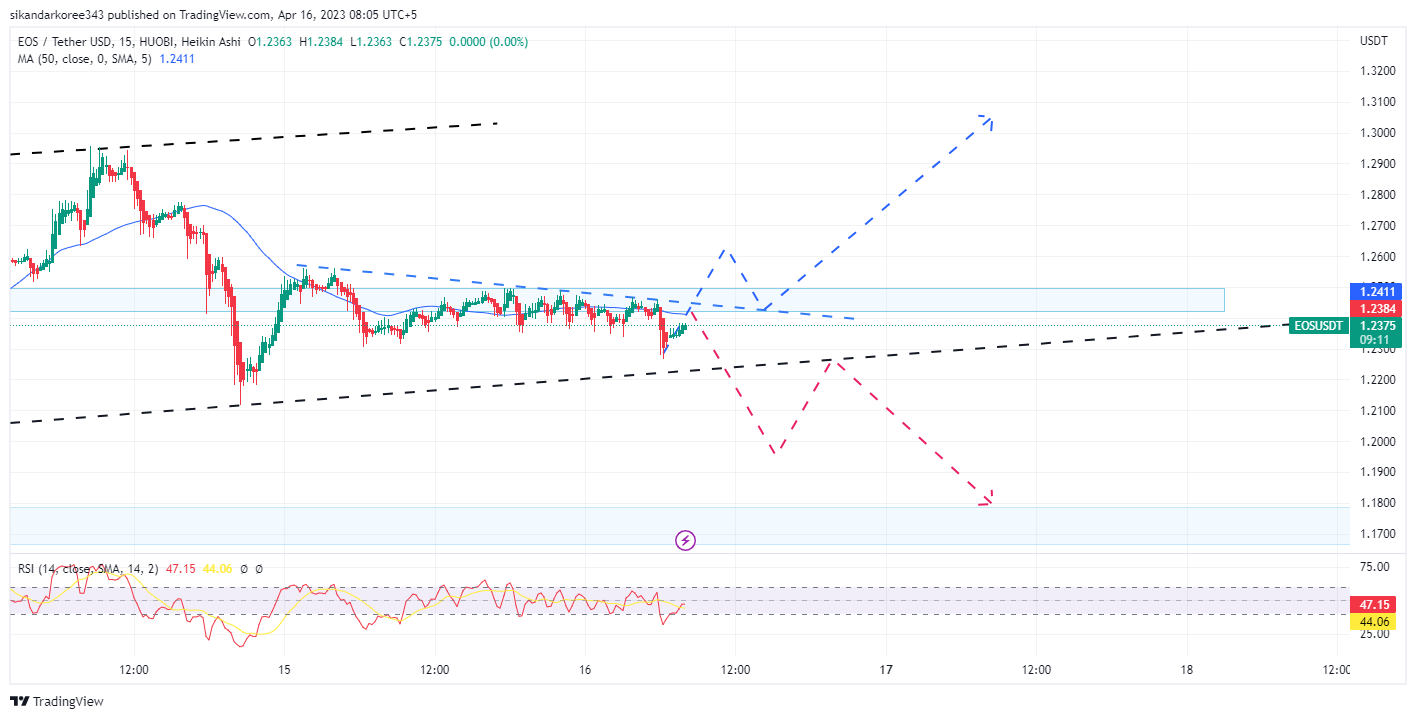Click the 1.2800 price axis label
This screenshot has width=1416, height=719.
pyautogui.click(x=1377, y=195)
